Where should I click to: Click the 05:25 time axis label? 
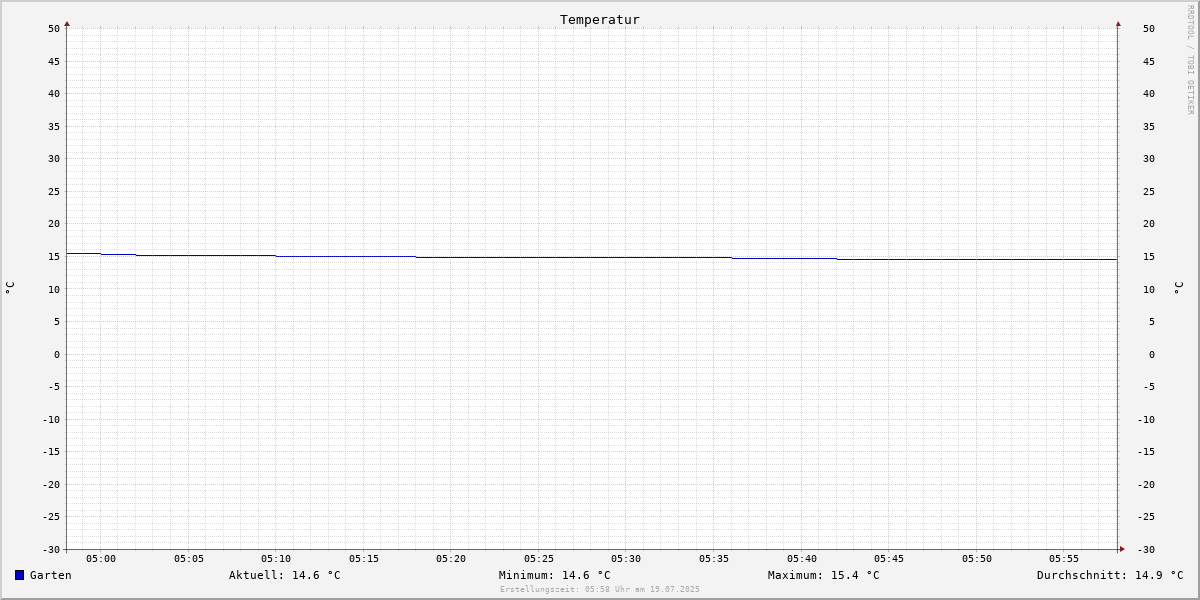[x=539, y=558]
